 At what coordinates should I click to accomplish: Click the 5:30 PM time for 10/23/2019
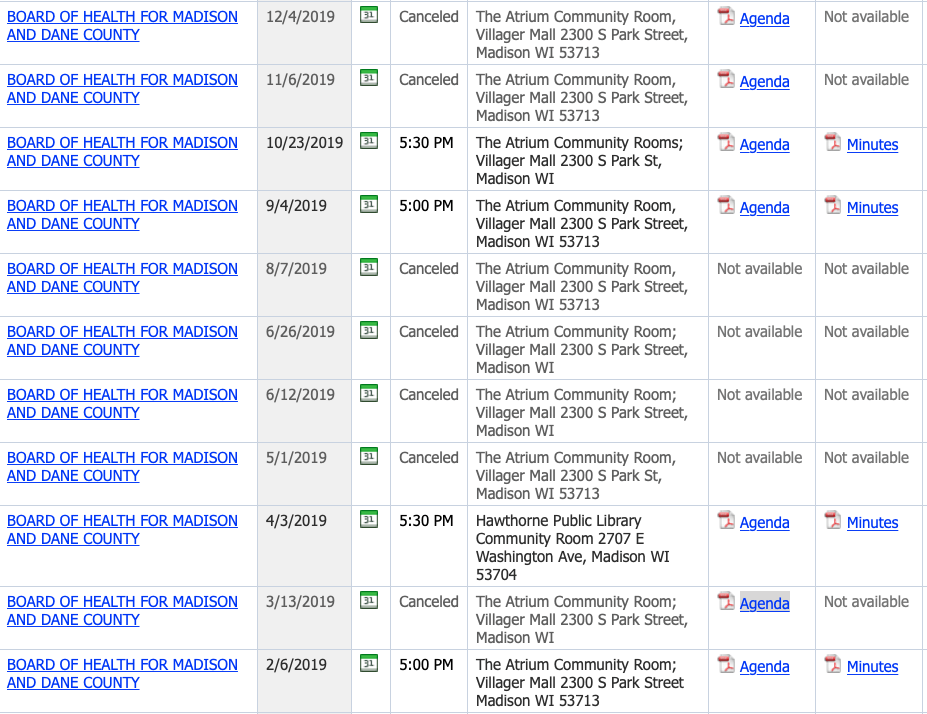[426, 143]
